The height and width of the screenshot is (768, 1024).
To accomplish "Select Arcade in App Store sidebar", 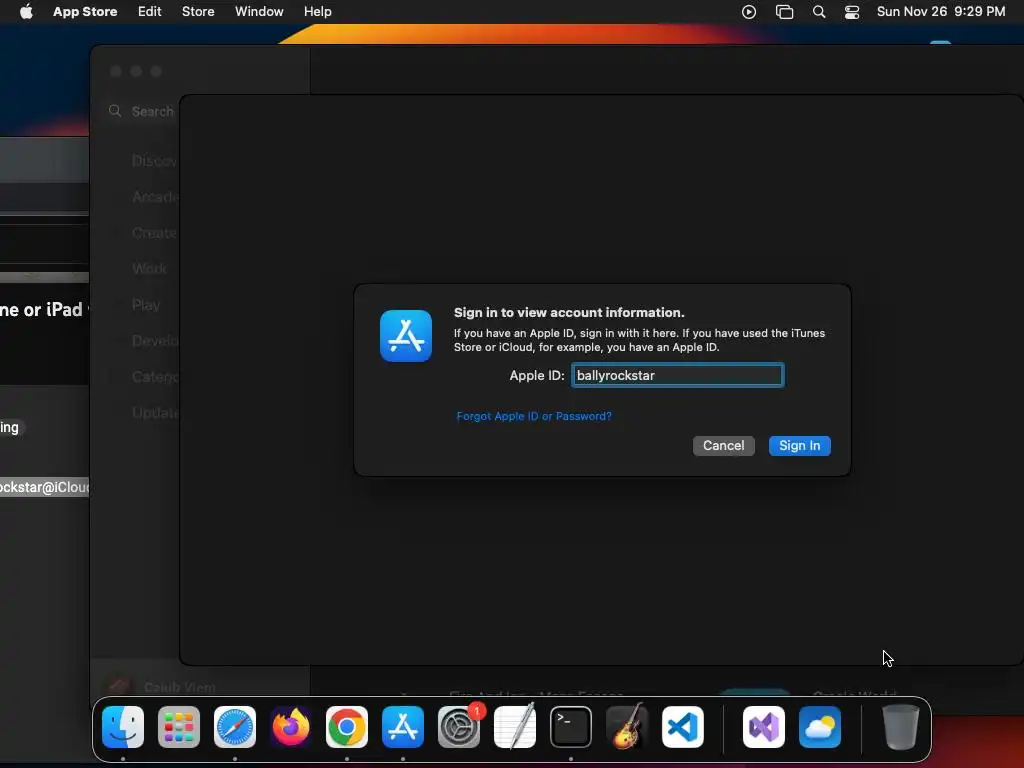I will coord(155,197).
